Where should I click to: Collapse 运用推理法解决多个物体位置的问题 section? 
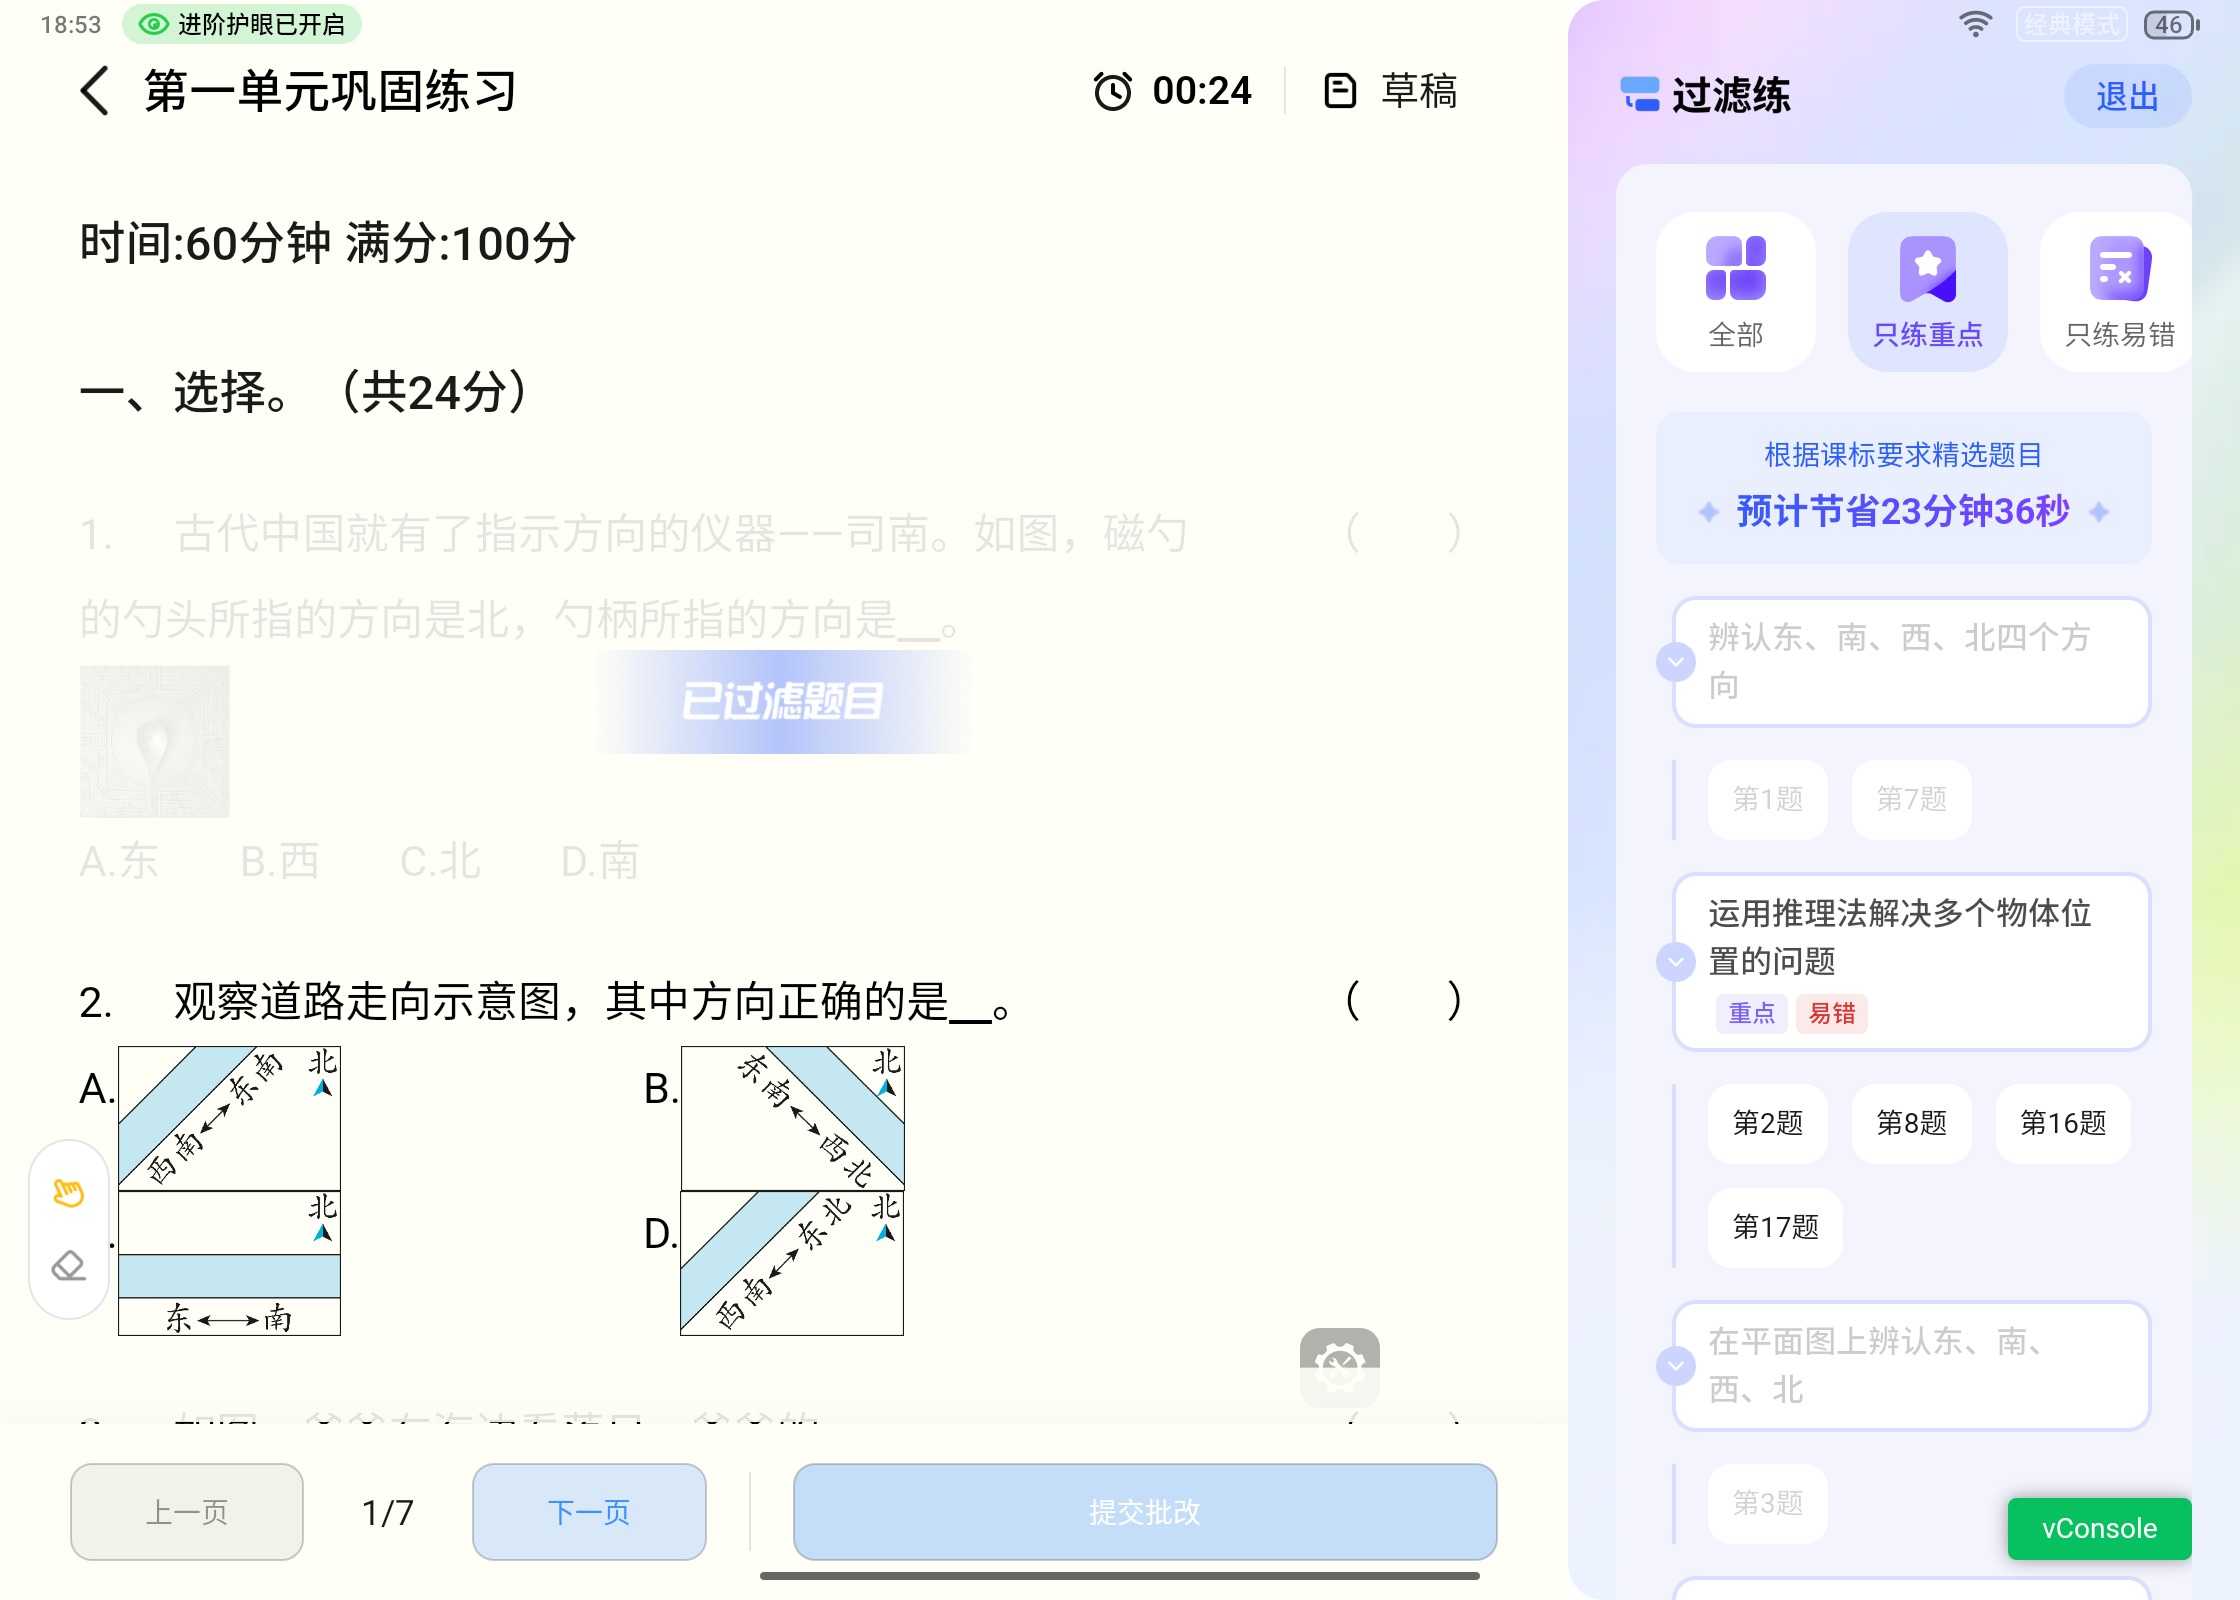pos(1676,962)
